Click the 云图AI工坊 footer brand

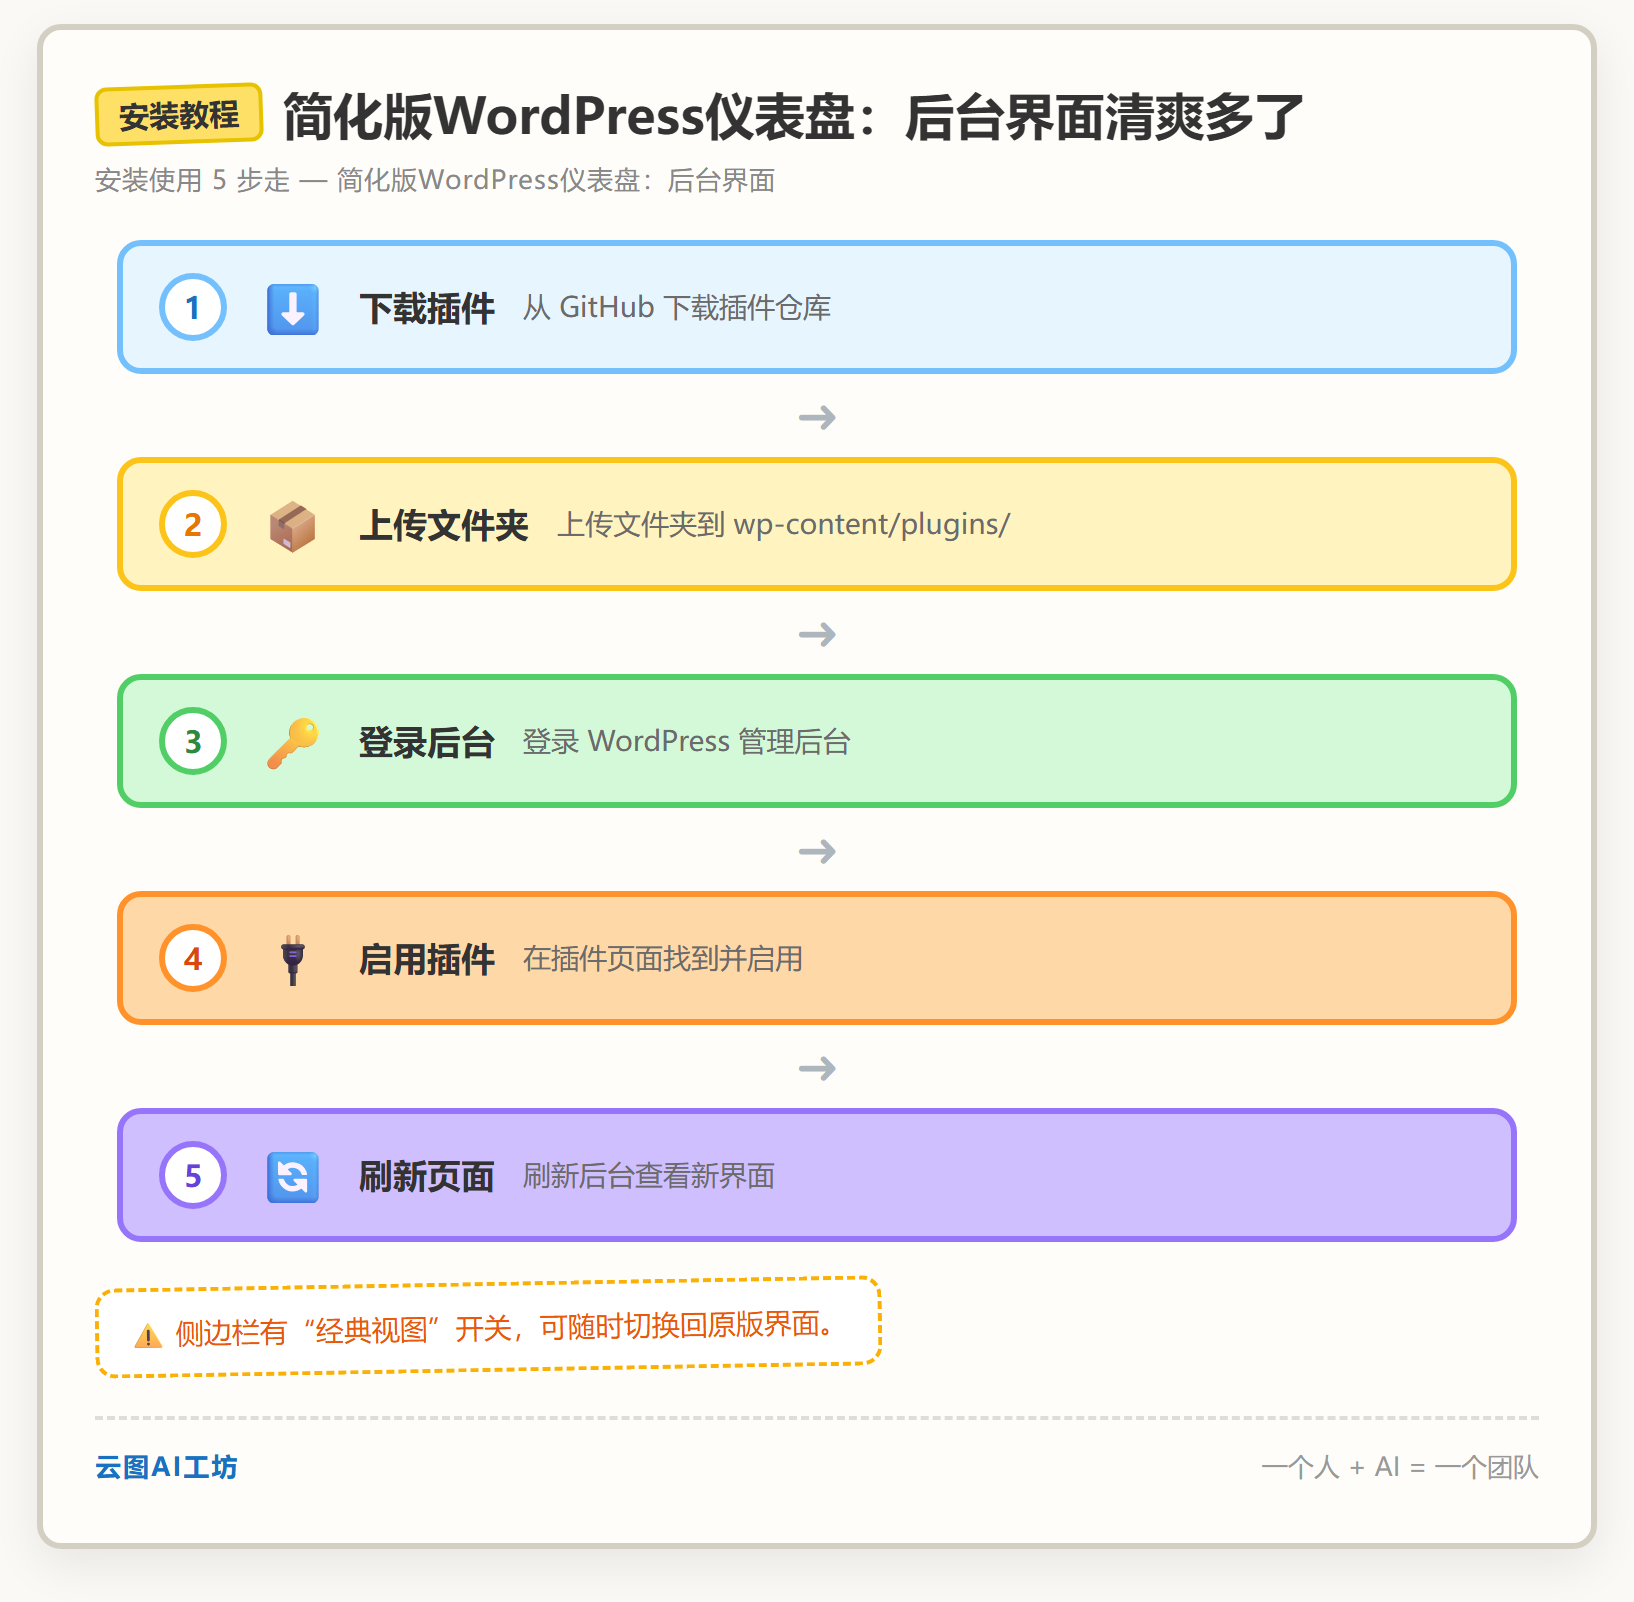[x=166, y=1467]
